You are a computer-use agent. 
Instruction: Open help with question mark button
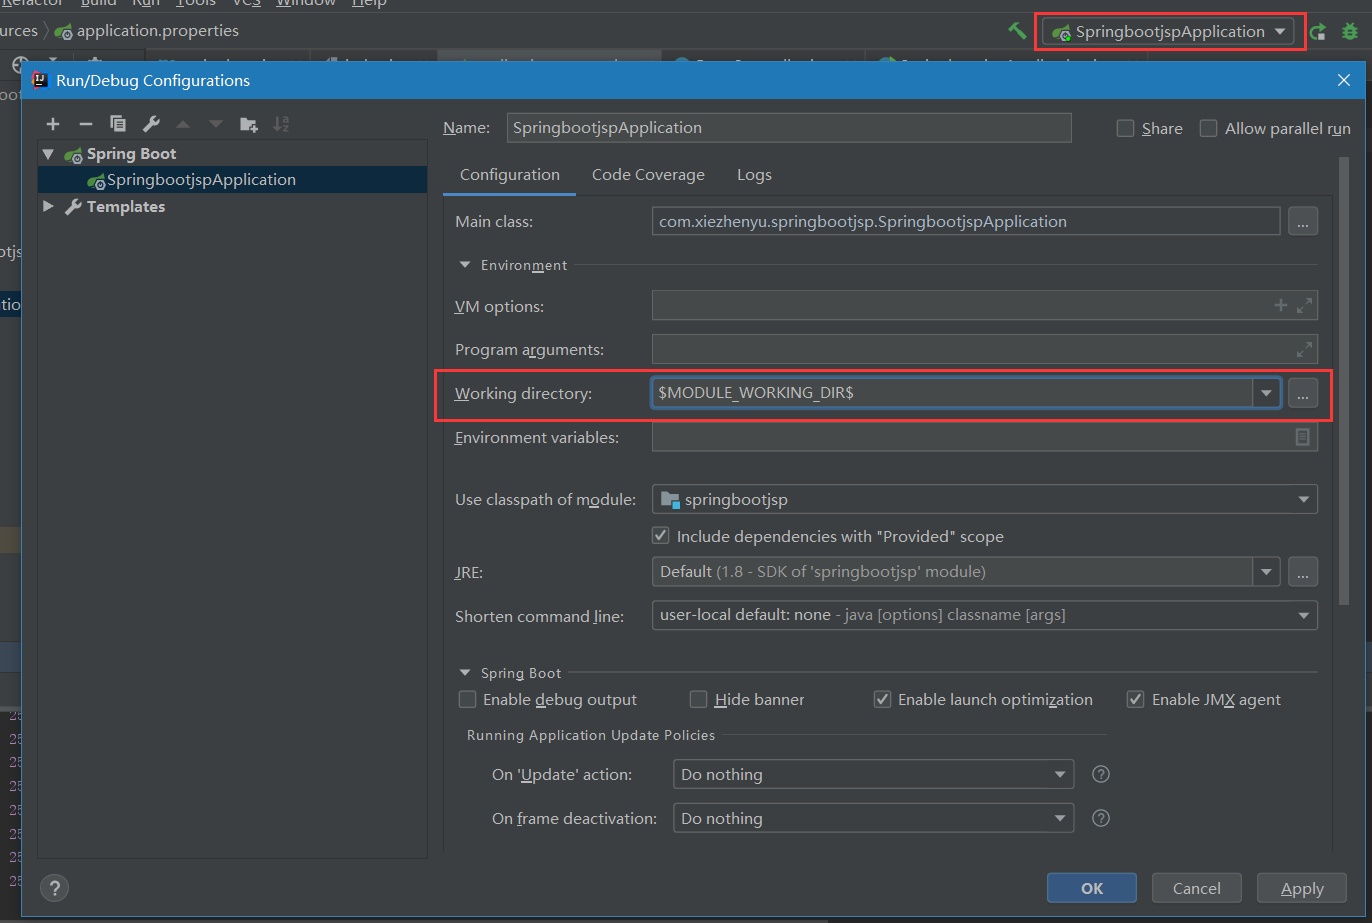pos(54,887)
